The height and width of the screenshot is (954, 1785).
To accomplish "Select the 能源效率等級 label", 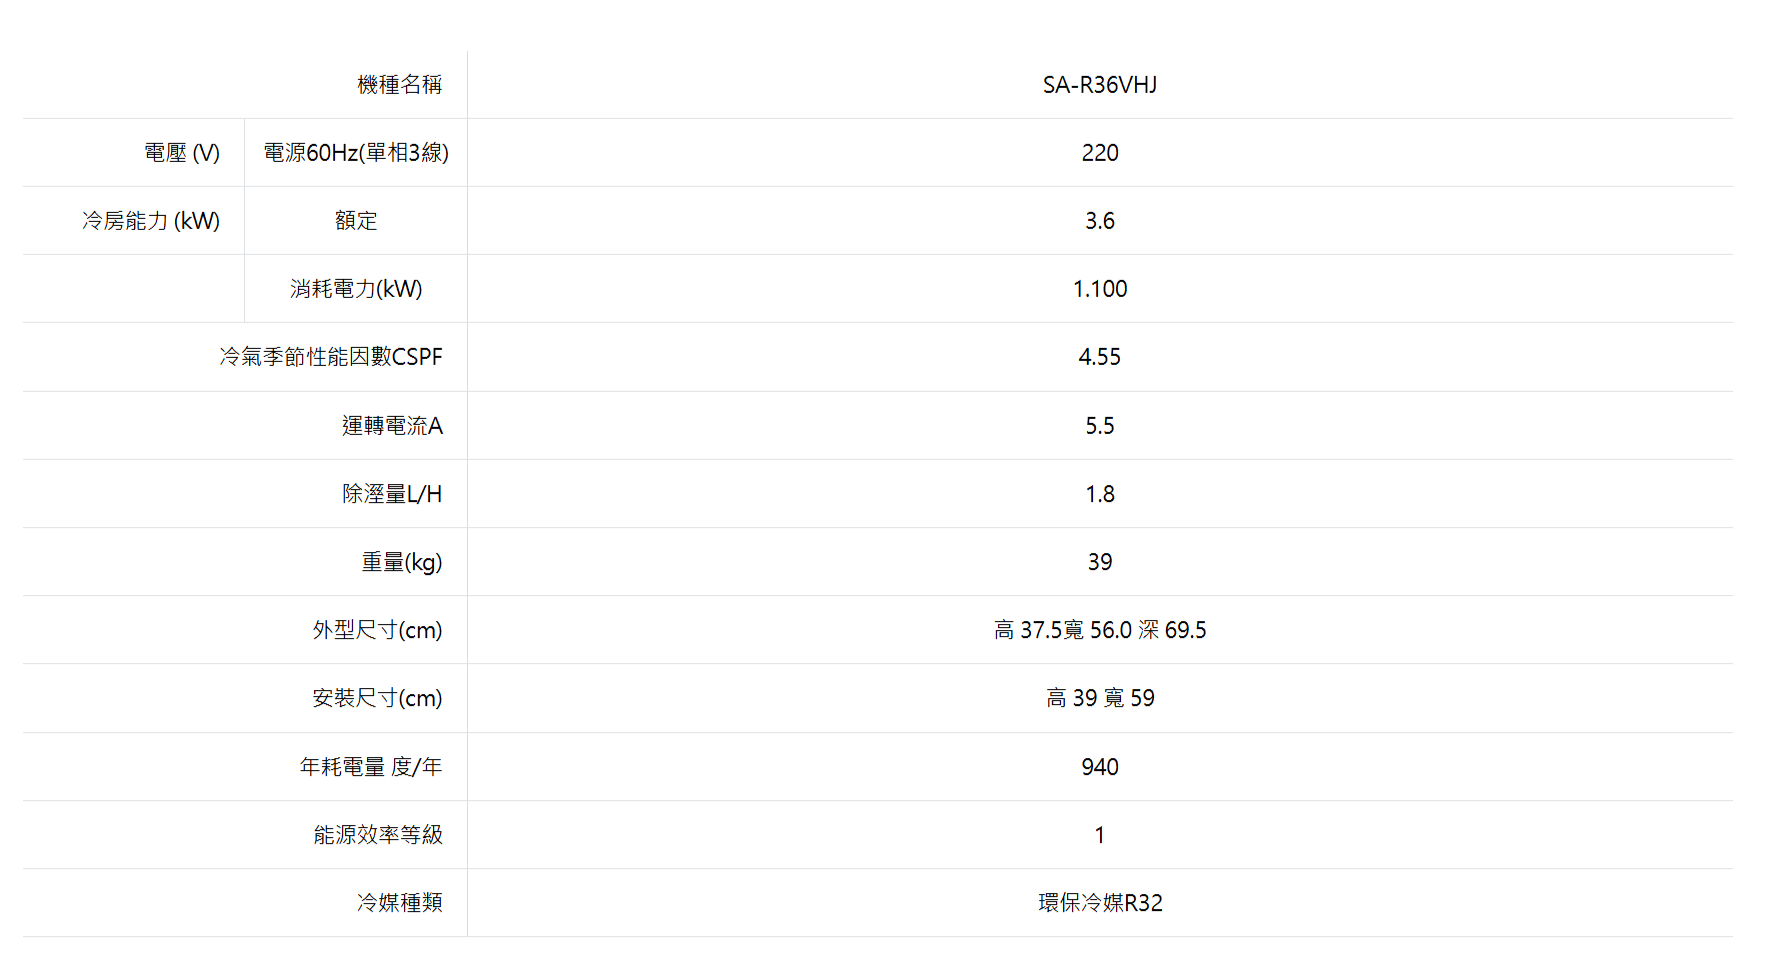I will pos(378,835).
